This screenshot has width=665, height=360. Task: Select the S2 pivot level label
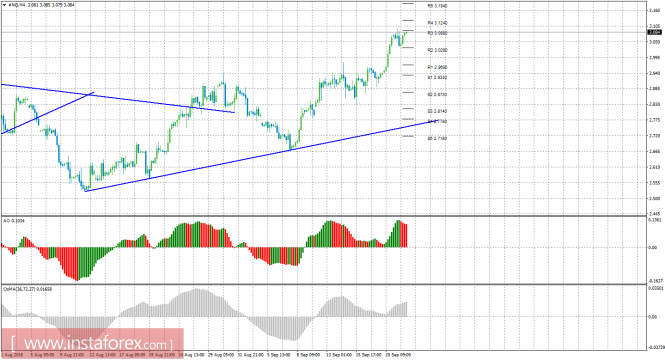click(x=437, y=95)
